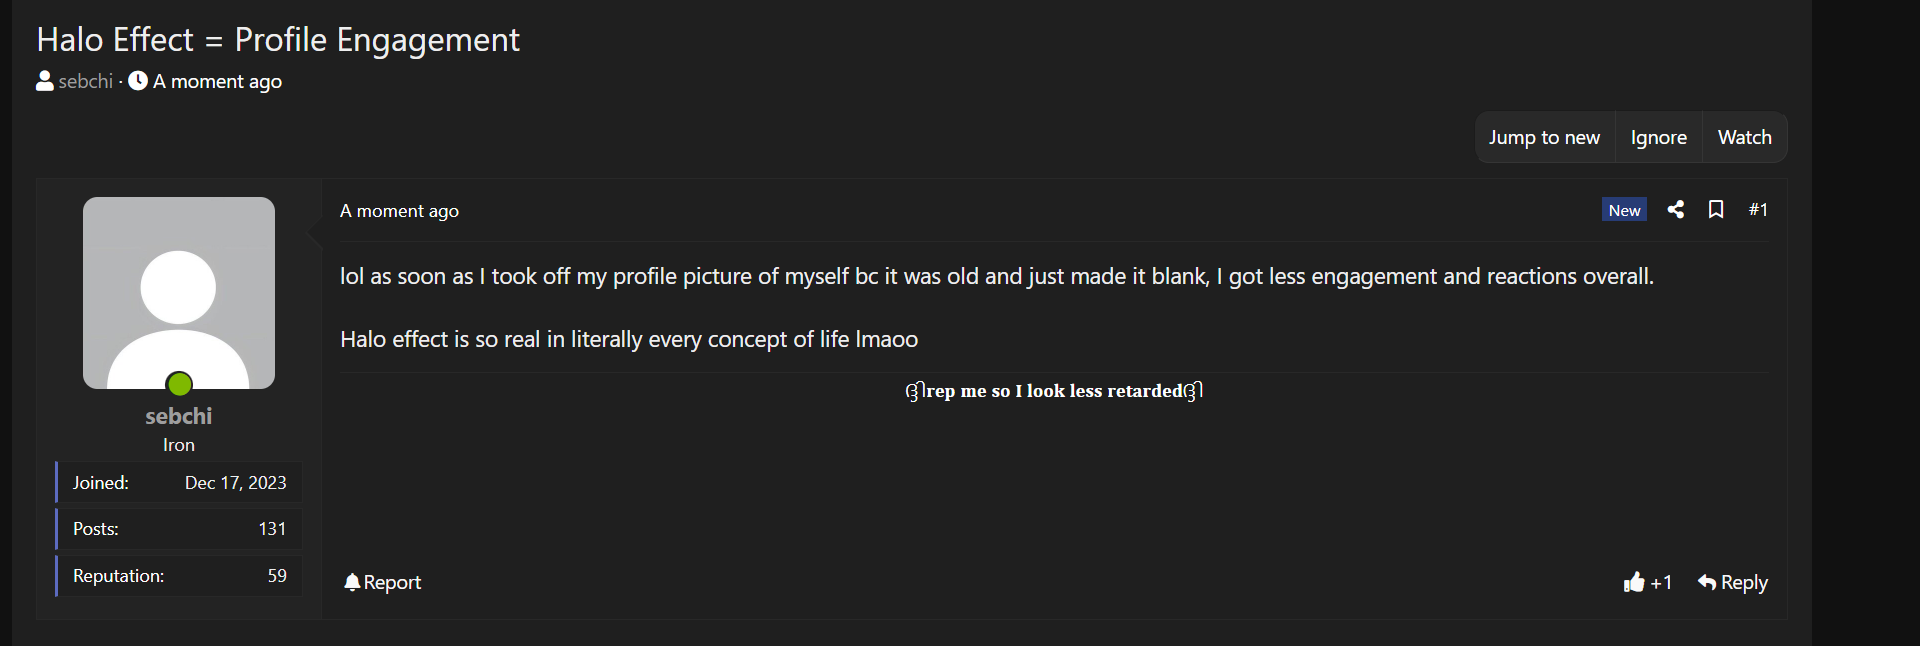Click the user icon beside thread author
1920x646 pixels.
click(x=45, y=81)
